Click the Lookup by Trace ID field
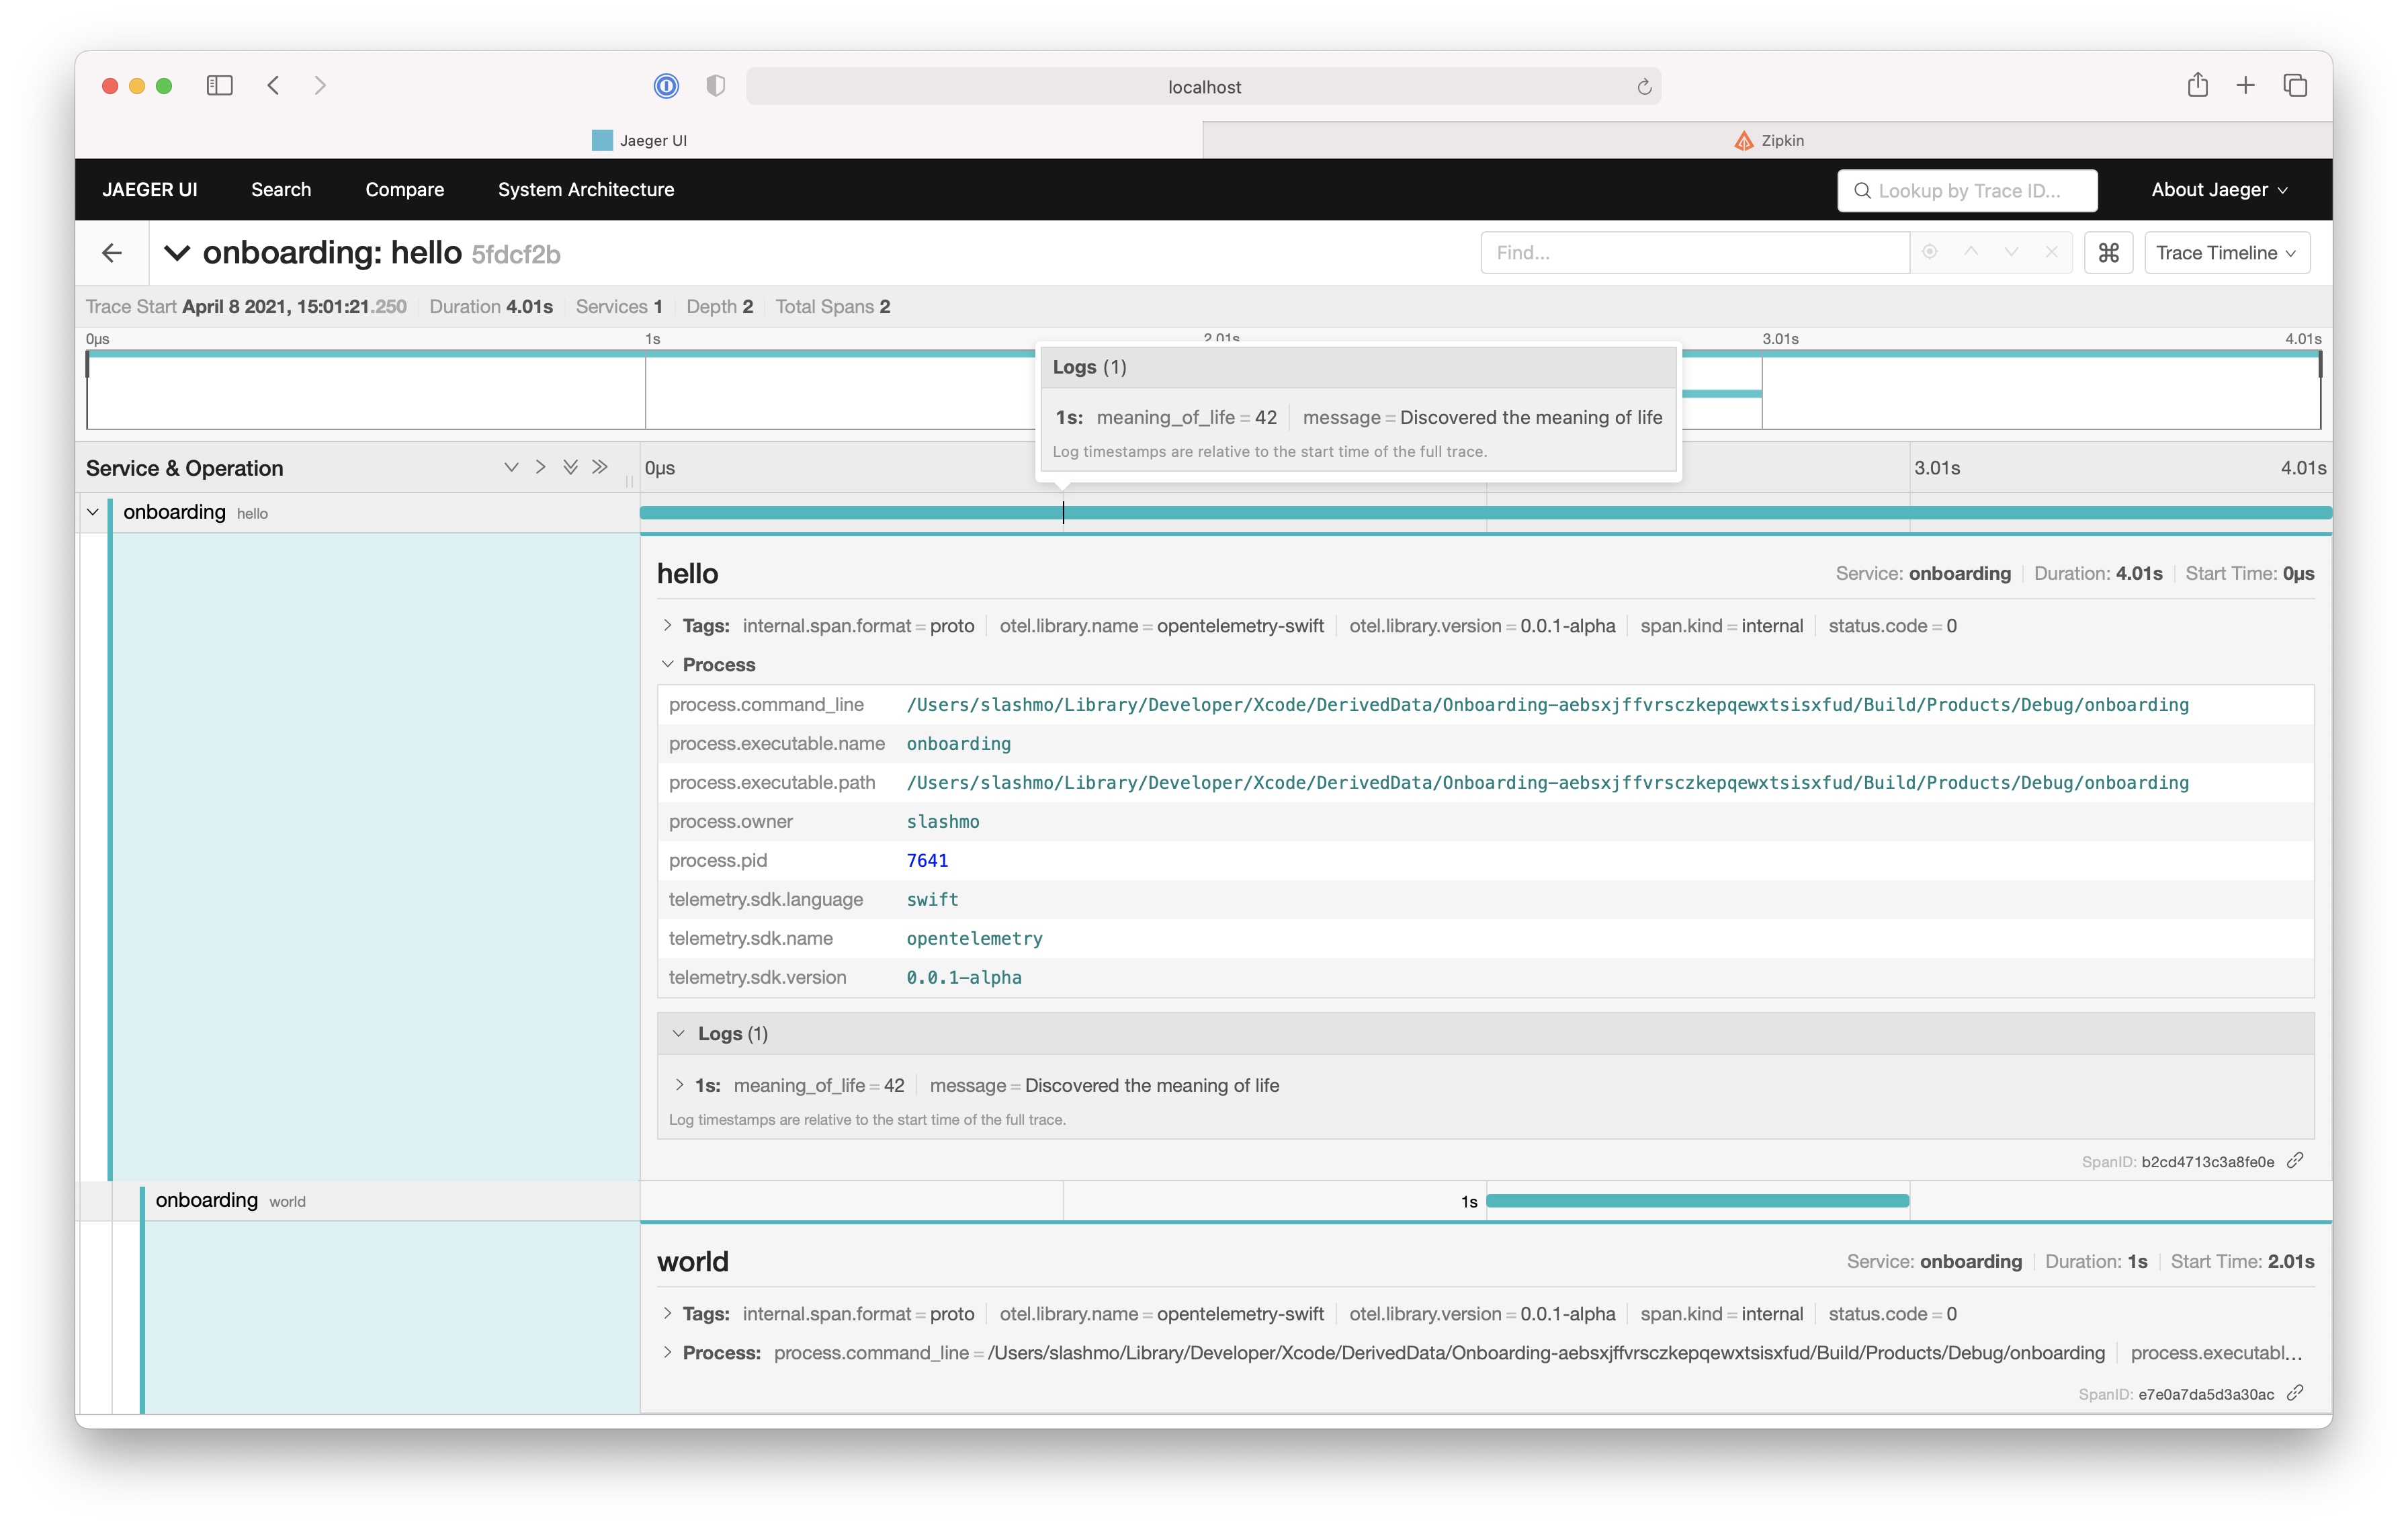The width and height of the screenshot is (2408, 1528). [1967, 190]
